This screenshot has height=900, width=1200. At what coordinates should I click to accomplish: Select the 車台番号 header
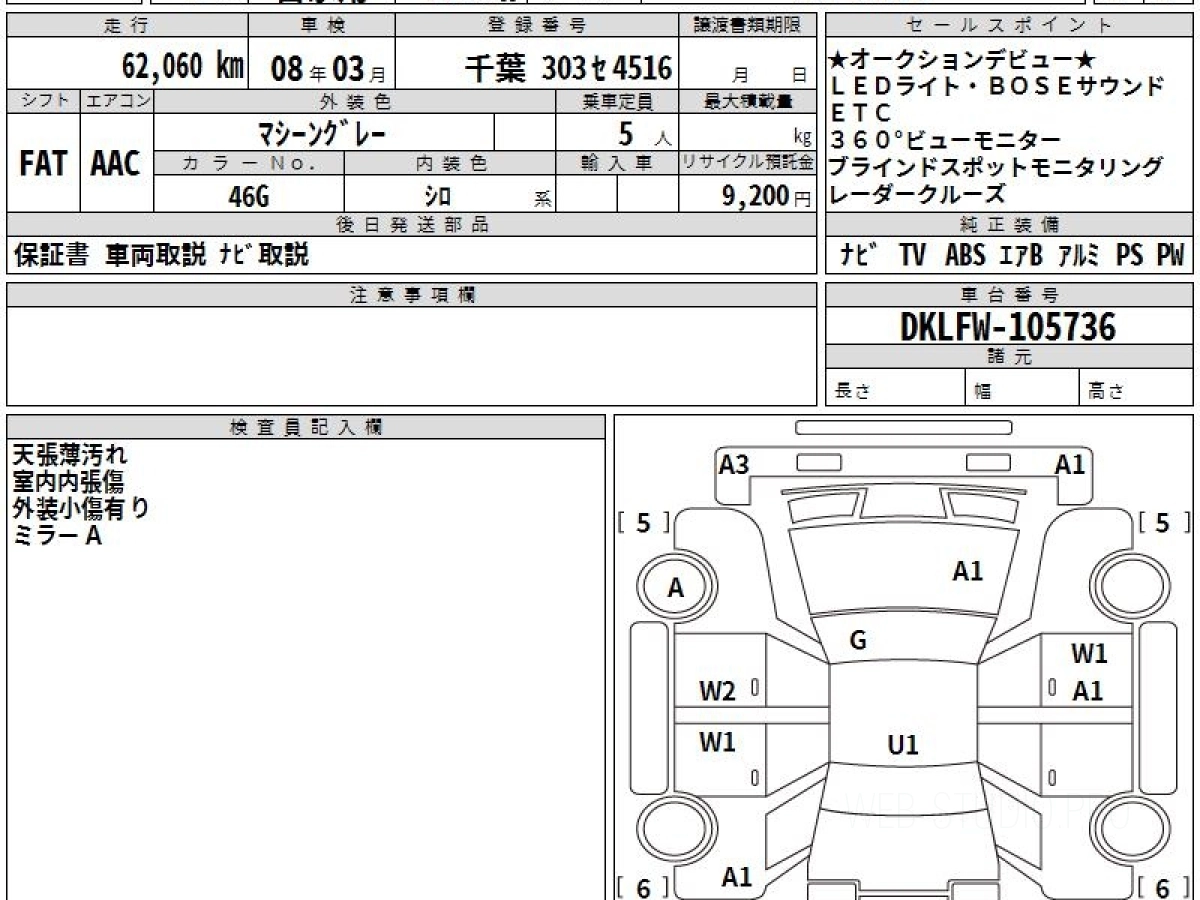tap(1009, 294)
